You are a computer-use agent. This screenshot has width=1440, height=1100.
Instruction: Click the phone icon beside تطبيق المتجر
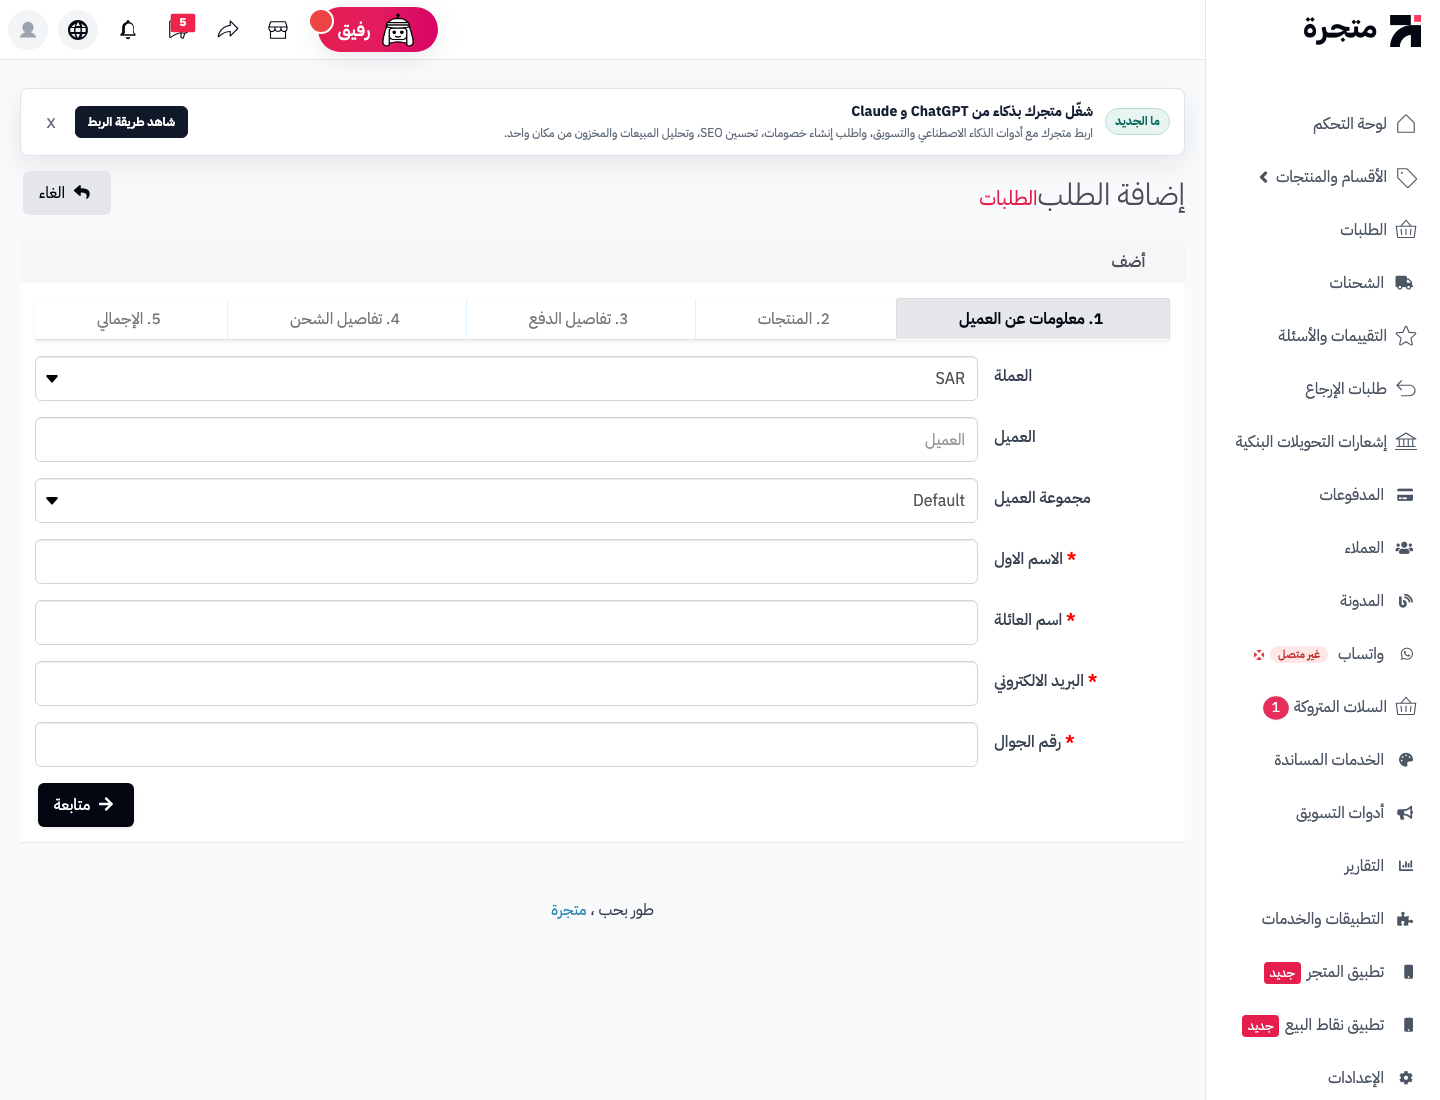[1408, 972]
